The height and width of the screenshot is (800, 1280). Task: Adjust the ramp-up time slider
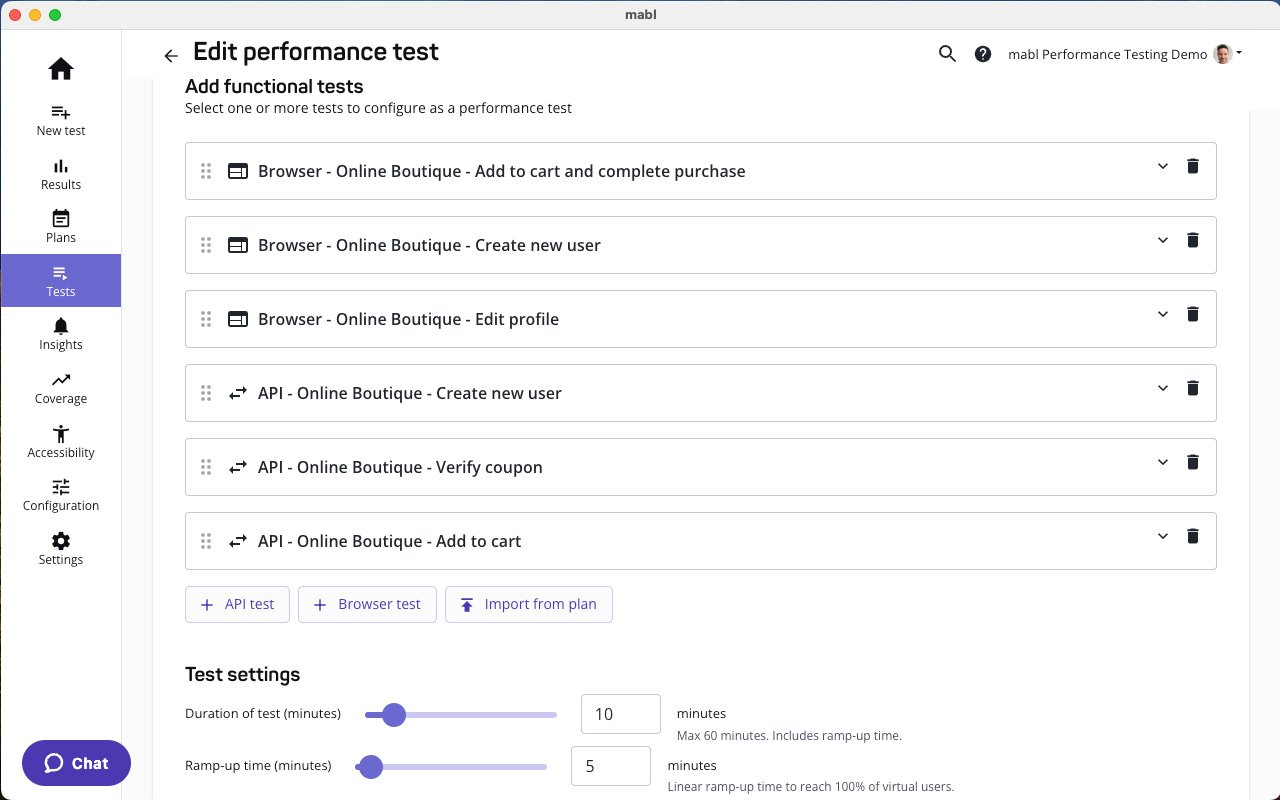pos(371,766)
